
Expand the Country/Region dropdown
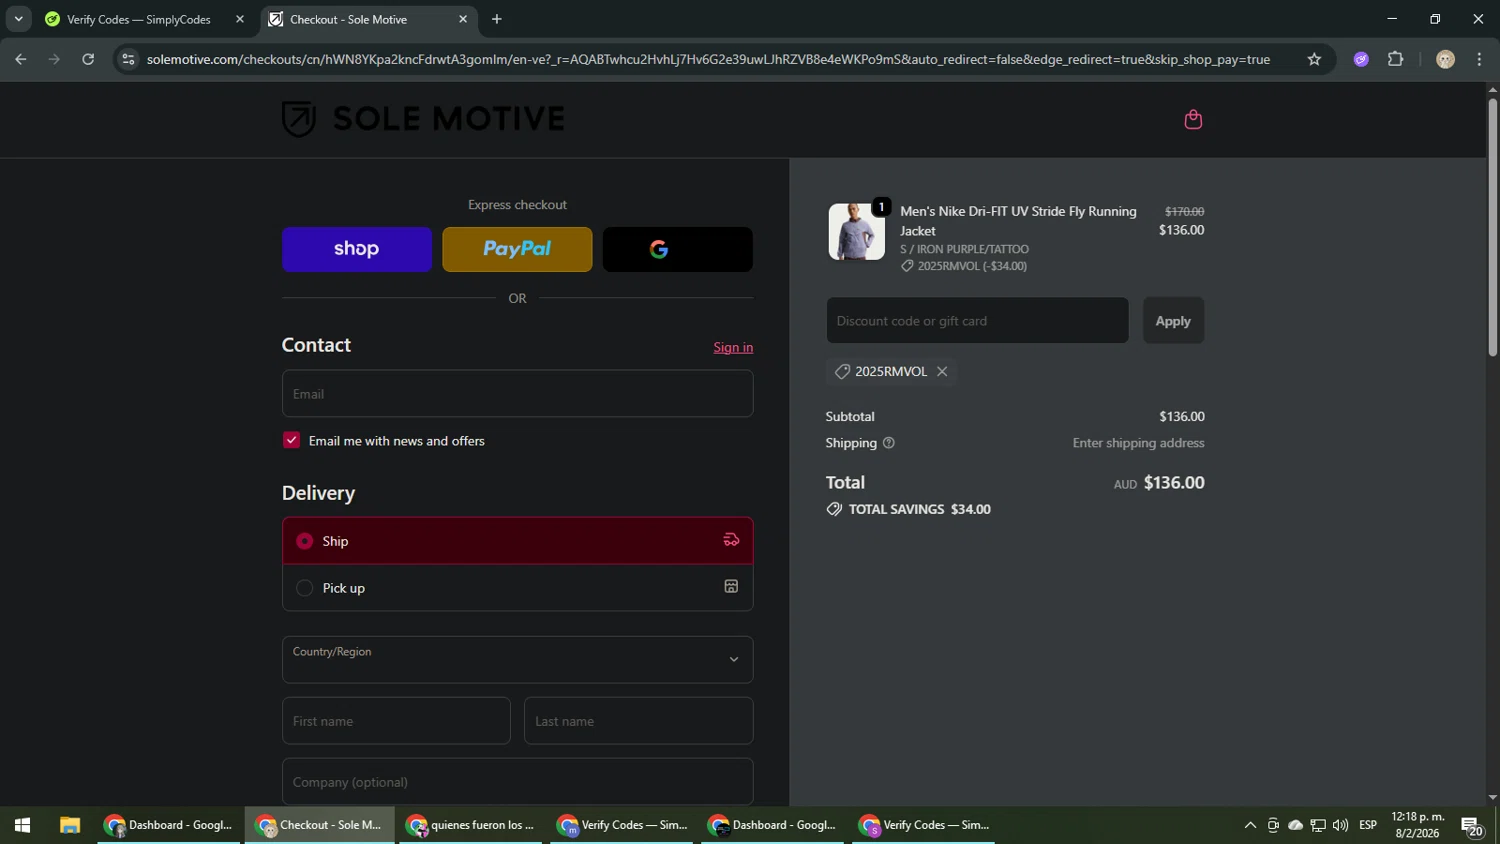(x=517, y=660)
